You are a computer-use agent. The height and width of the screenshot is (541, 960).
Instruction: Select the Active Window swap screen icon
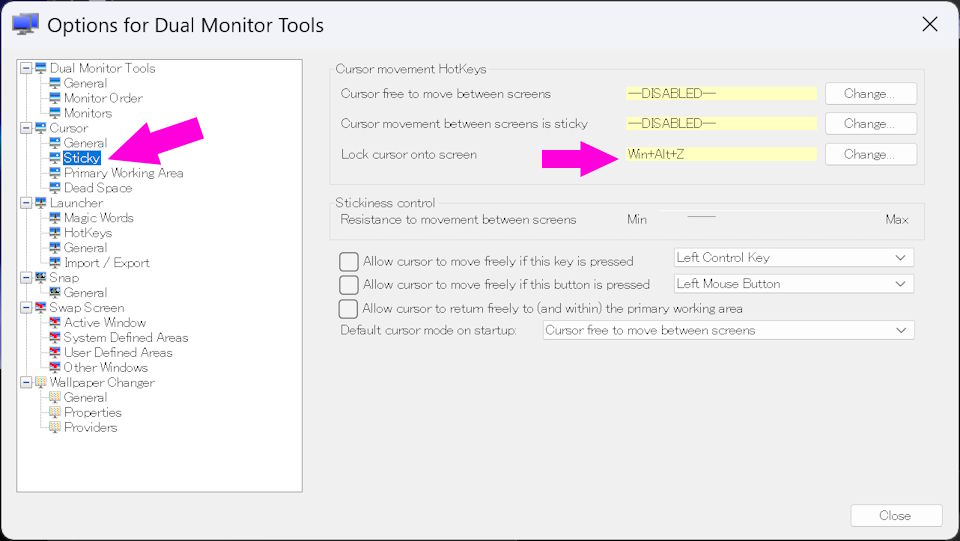tap(55, 323)
